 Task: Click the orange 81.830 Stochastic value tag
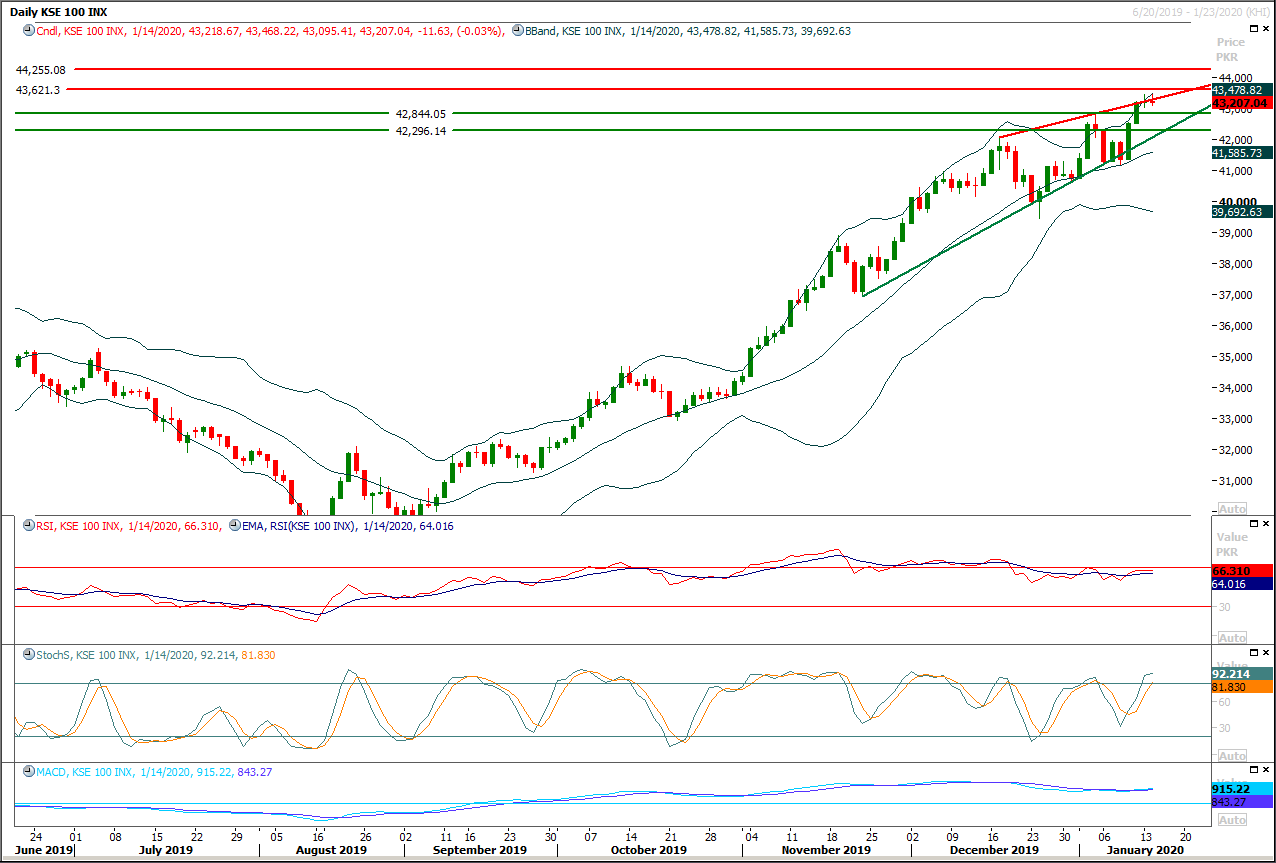click(1241, 687)
